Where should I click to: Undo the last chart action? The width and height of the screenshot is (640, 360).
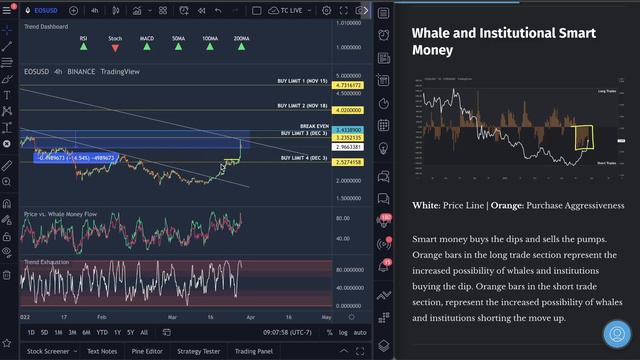pos(218,11)
